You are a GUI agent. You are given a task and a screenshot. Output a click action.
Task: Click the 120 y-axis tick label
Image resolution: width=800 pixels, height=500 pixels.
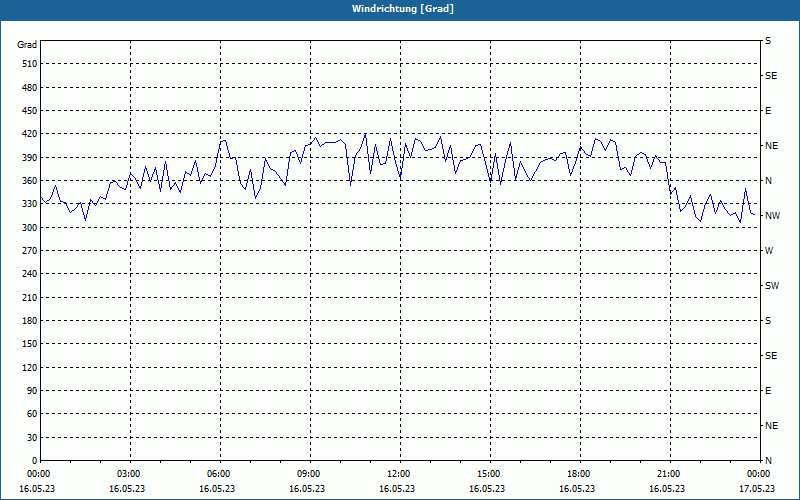[30, 367]
